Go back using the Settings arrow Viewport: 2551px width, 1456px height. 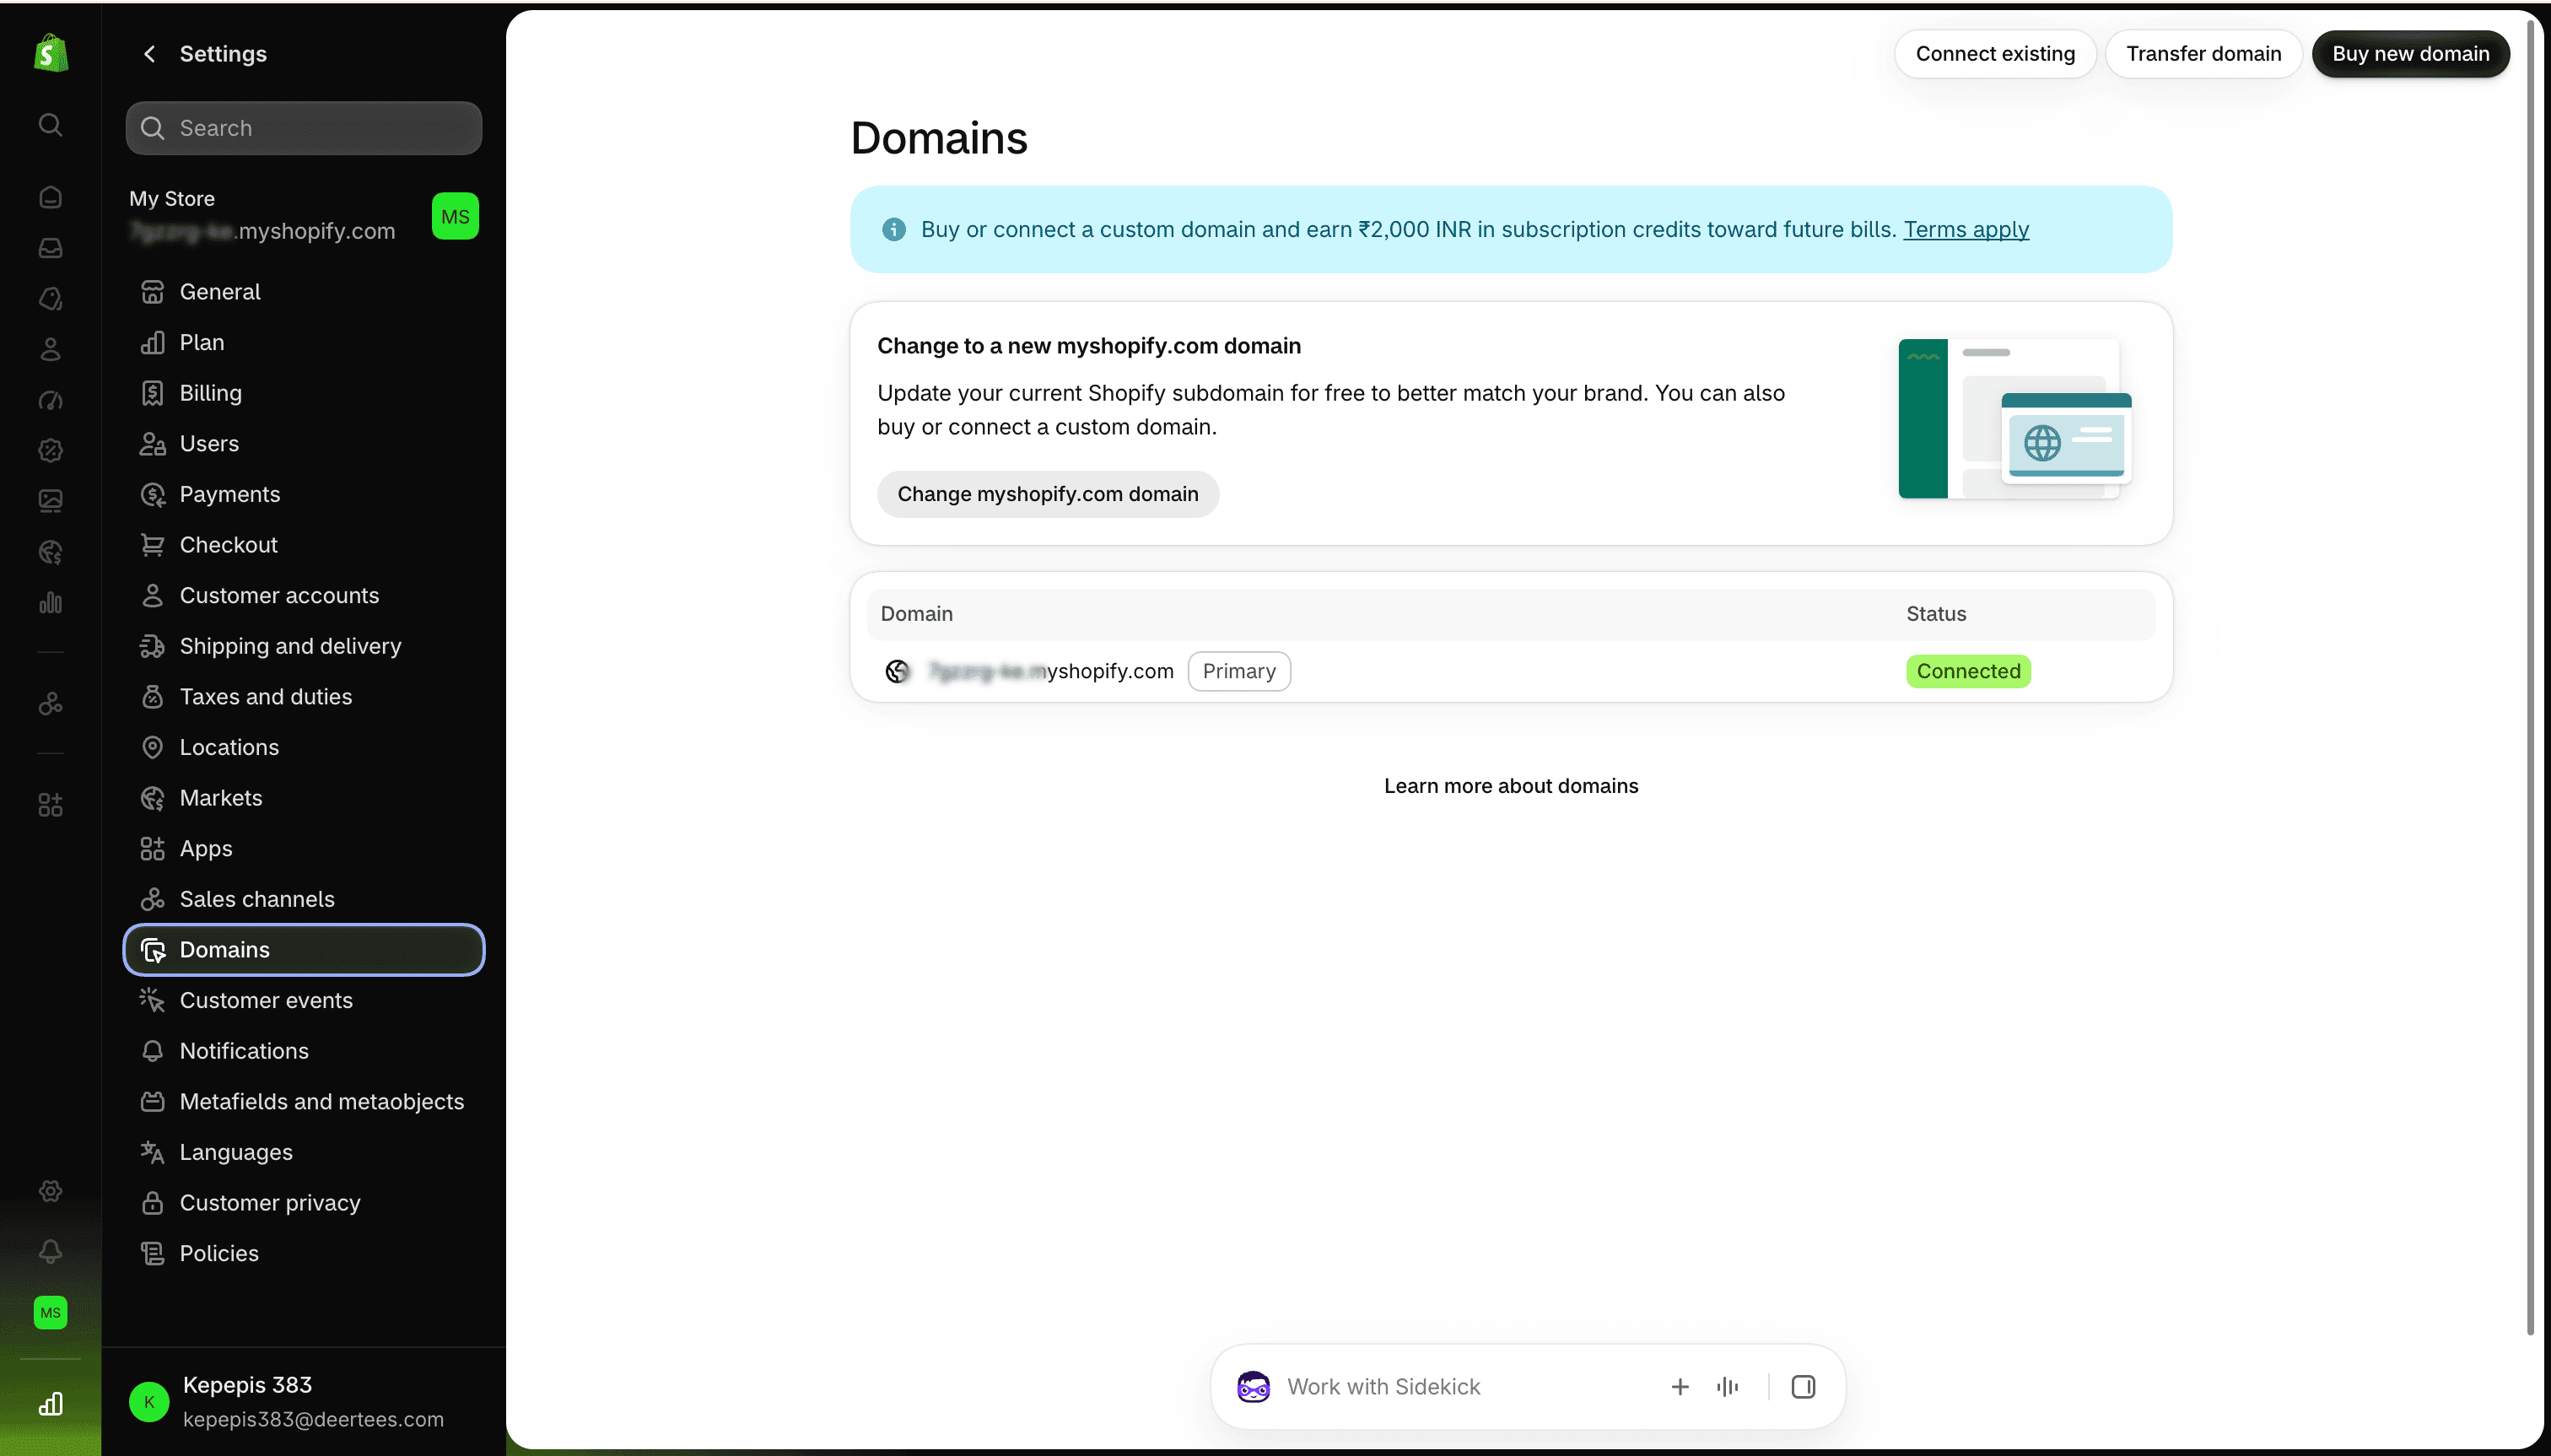pos(149,54)
